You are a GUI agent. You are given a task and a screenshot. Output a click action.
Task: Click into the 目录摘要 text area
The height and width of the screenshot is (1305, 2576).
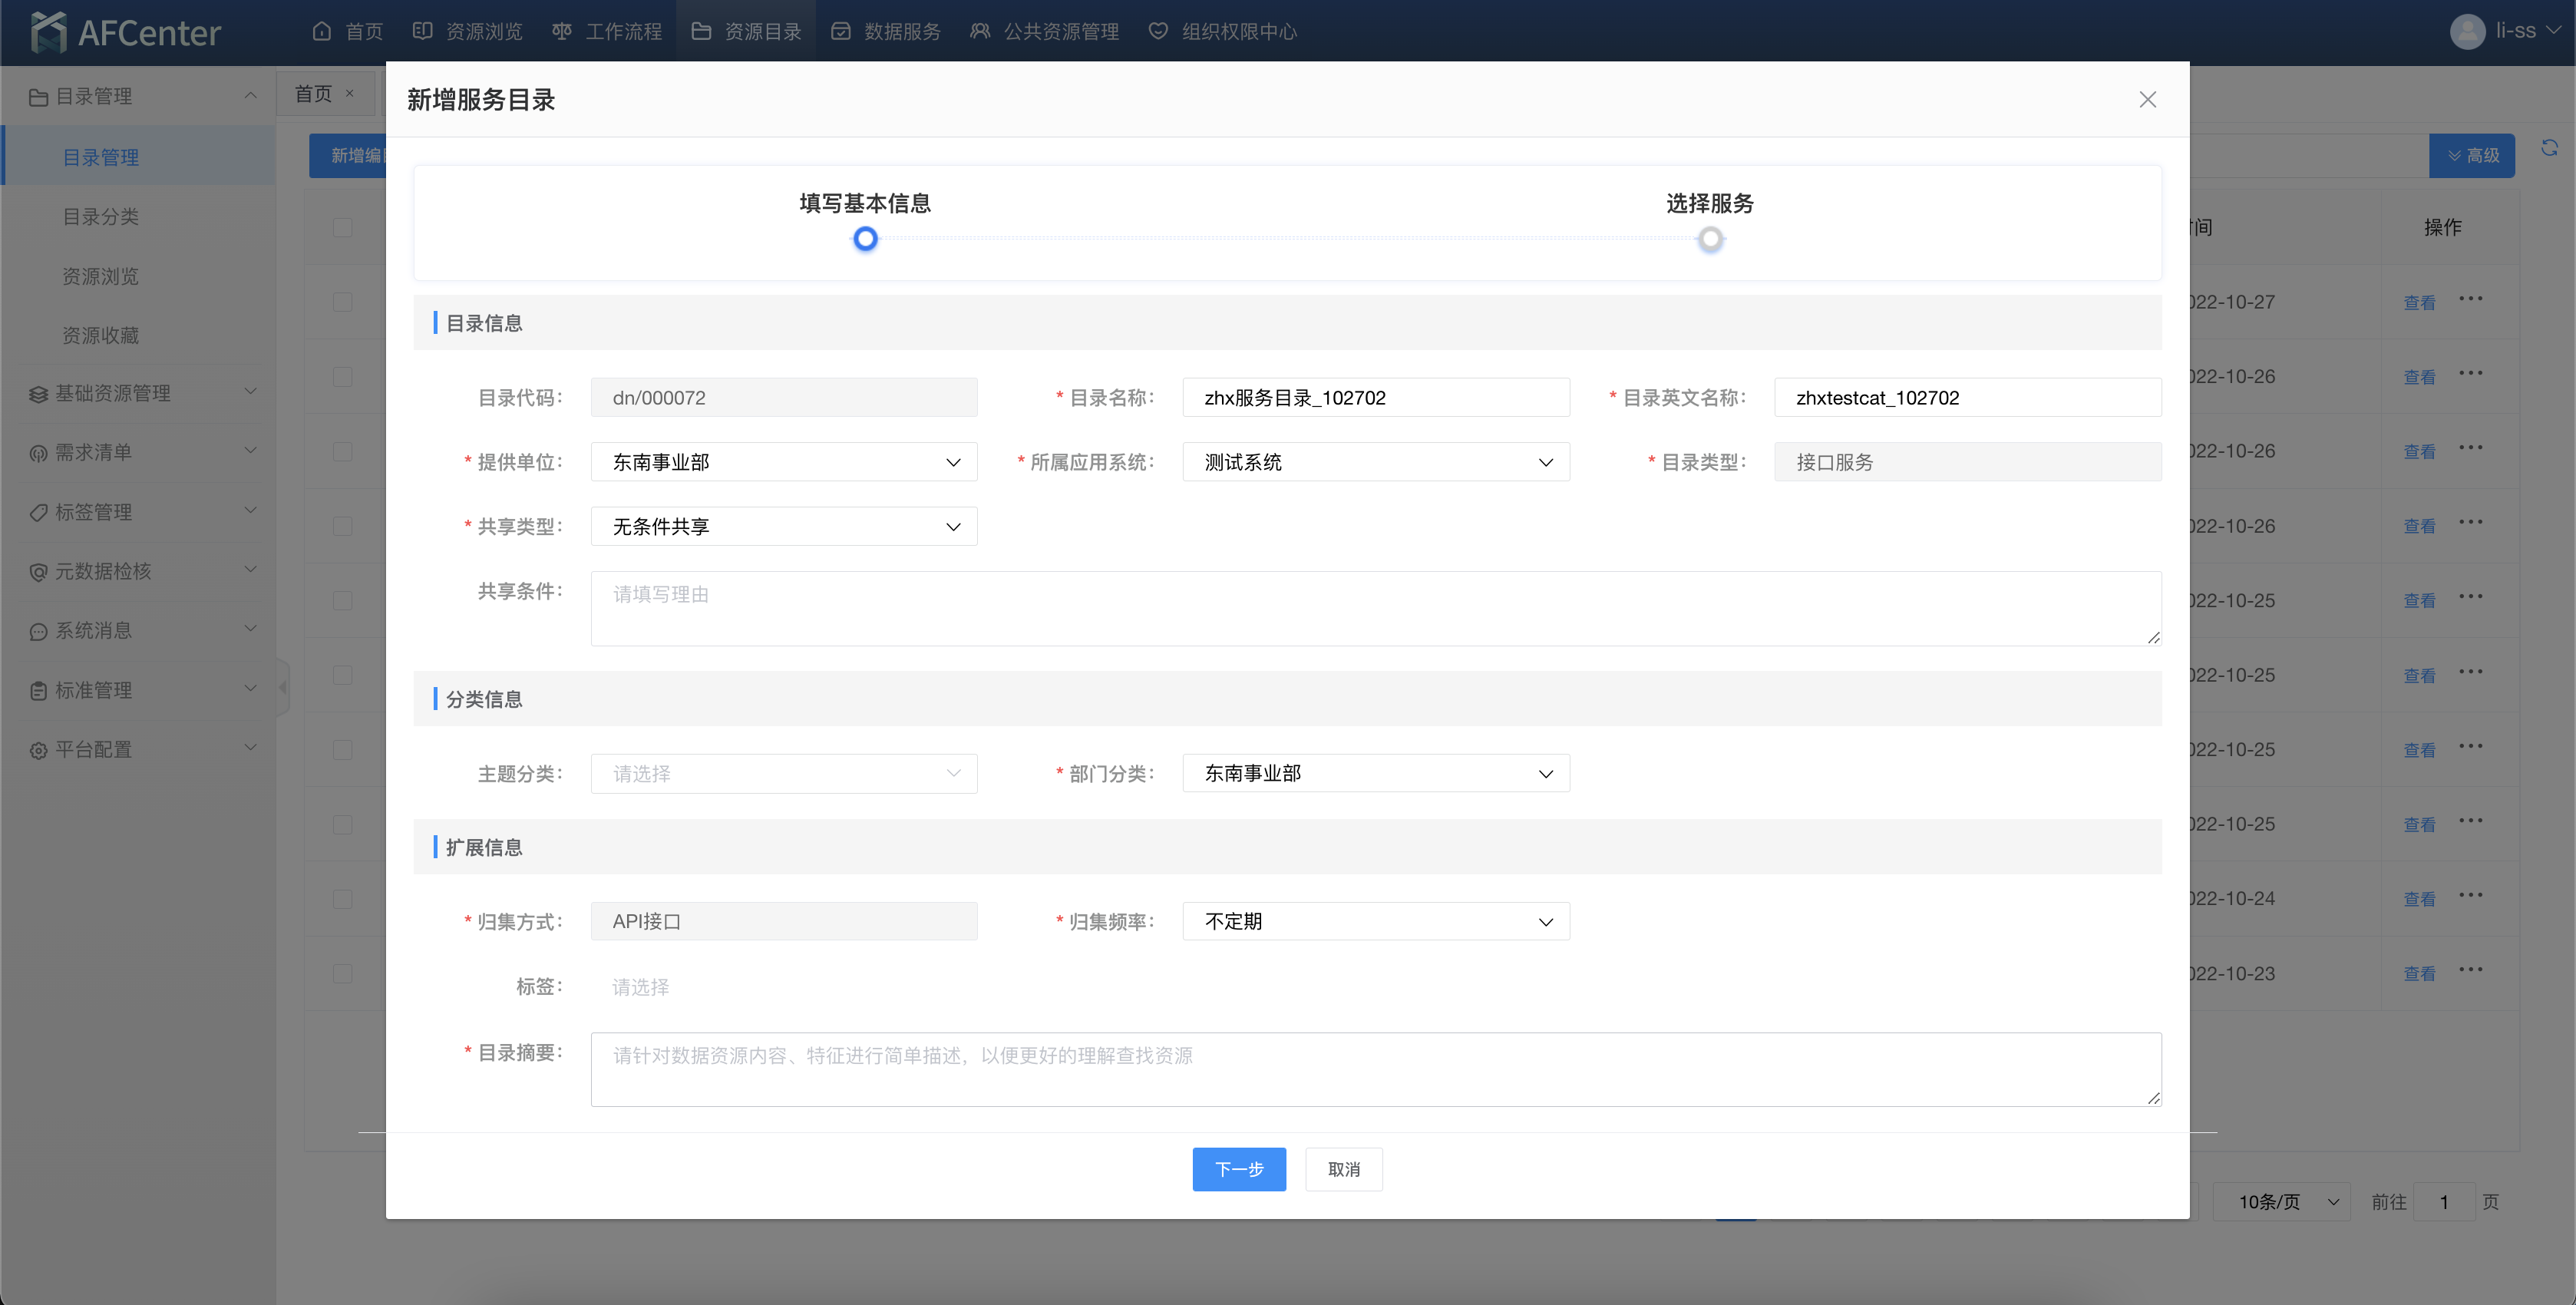click(1375, 1069)
